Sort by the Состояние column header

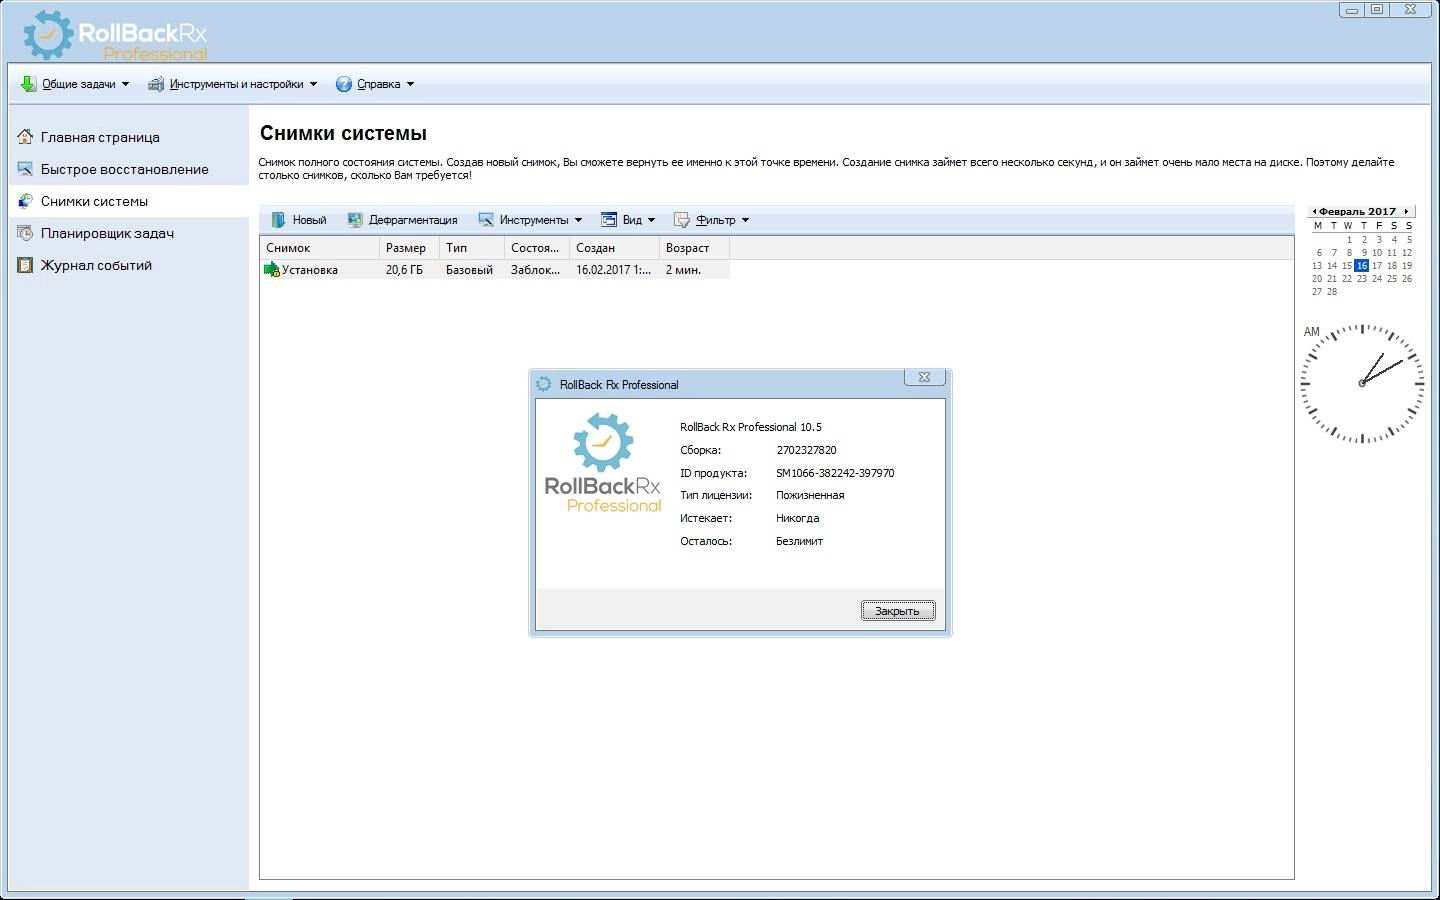point(537,248)
